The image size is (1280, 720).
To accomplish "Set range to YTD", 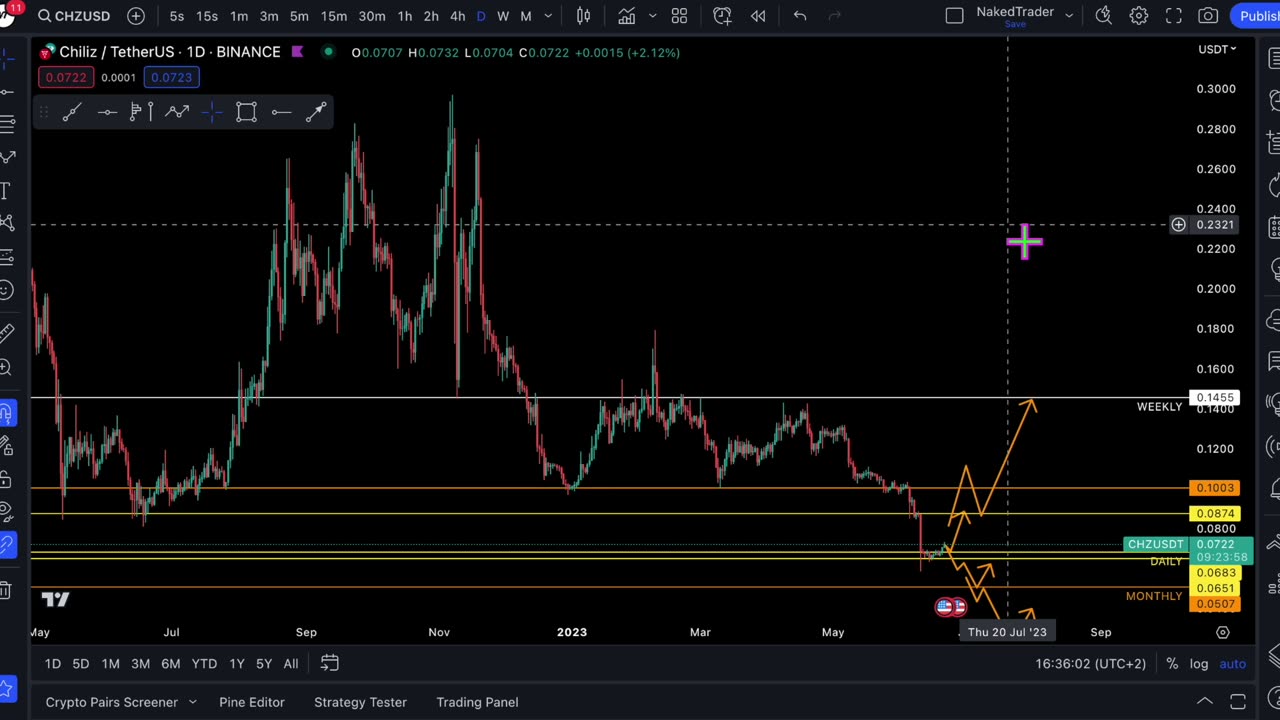I will click(x=204, y=664).
